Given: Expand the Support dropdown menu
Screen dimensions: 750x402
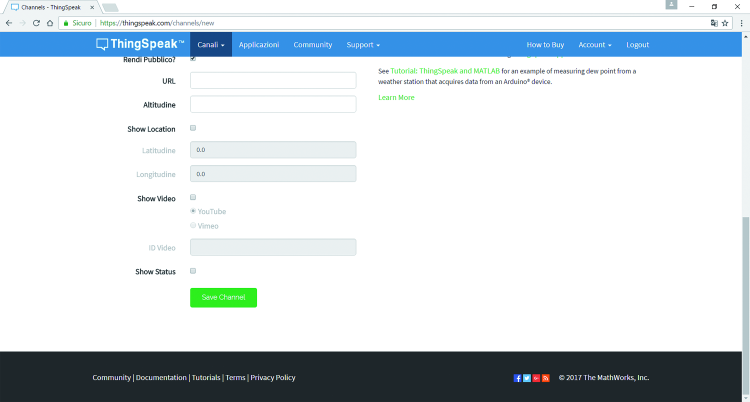Looking at the screenshot, I should (x=363, y=45).
